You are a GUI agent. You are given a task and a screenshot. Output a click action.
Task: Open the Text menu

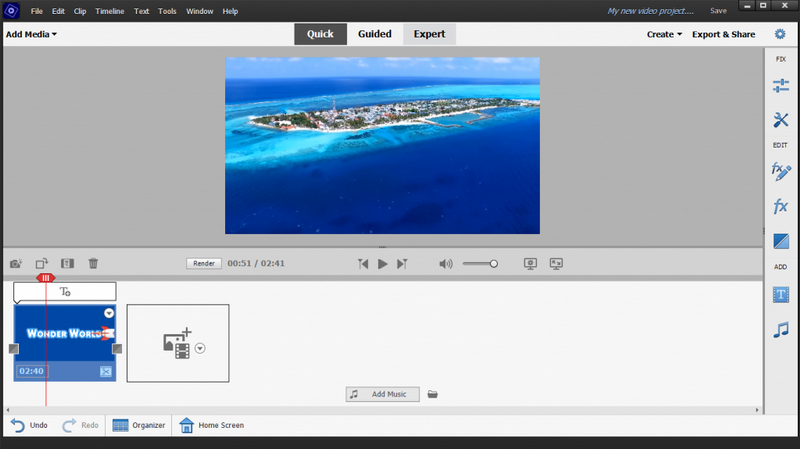coord(141,11)
